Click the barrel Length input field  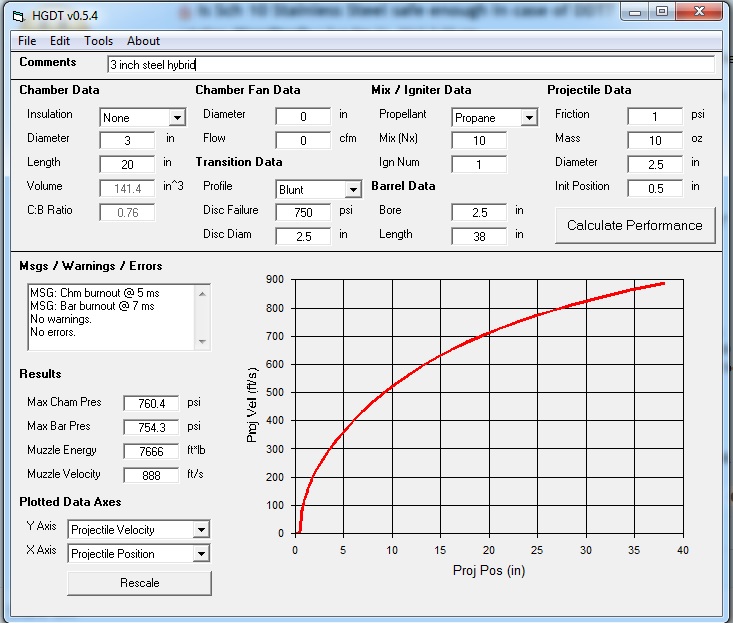click(x=478, y=236)
